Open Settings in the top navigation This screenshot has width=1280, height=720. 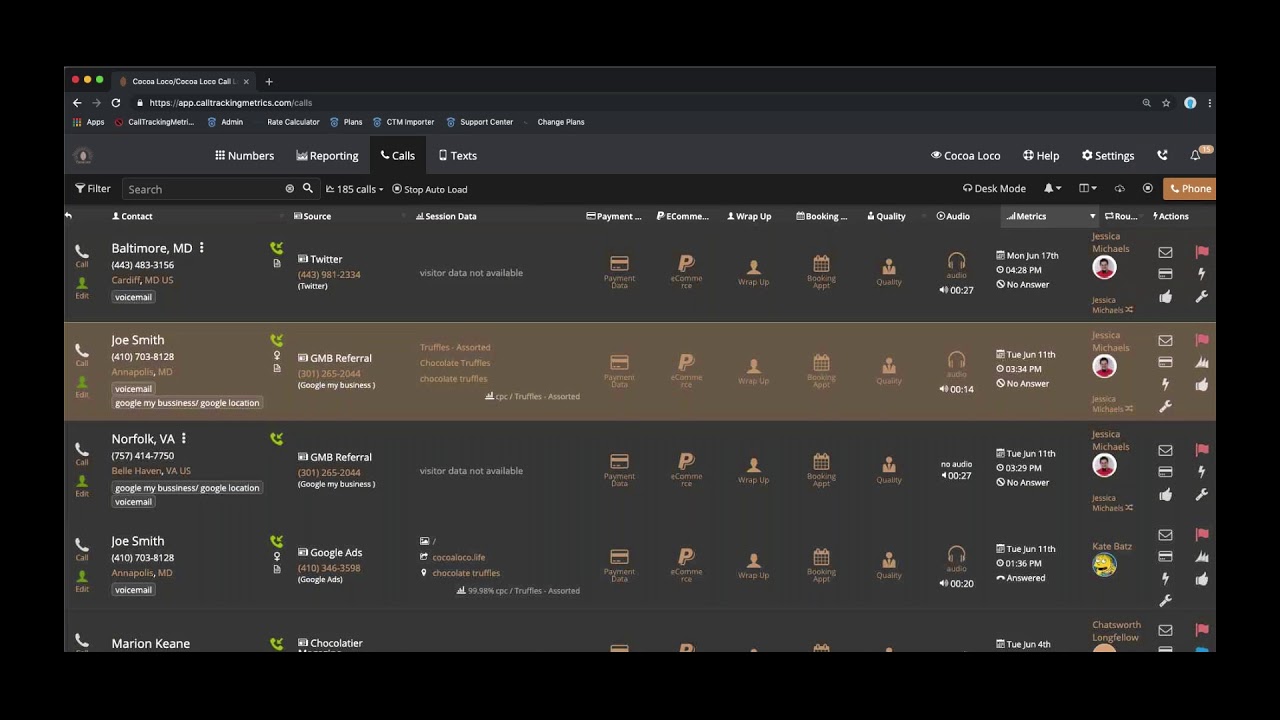pyautogui.click(x=1108, y=155)
